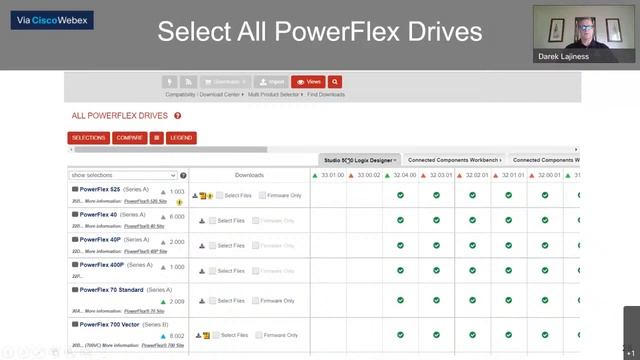The width and height of the screenshot is (640, 360).
Task: Select Studio 5000 Logix Designer tab
Action: point(360,160)
